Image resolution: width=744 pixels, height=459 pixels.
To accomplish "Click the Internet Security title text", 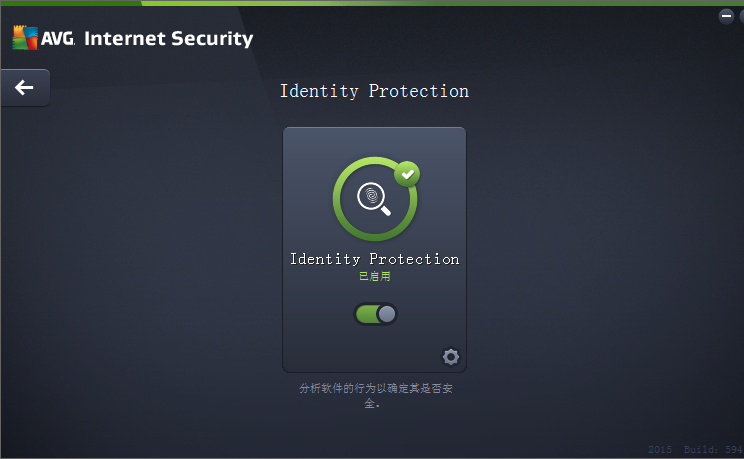I will tap(168, 38).
